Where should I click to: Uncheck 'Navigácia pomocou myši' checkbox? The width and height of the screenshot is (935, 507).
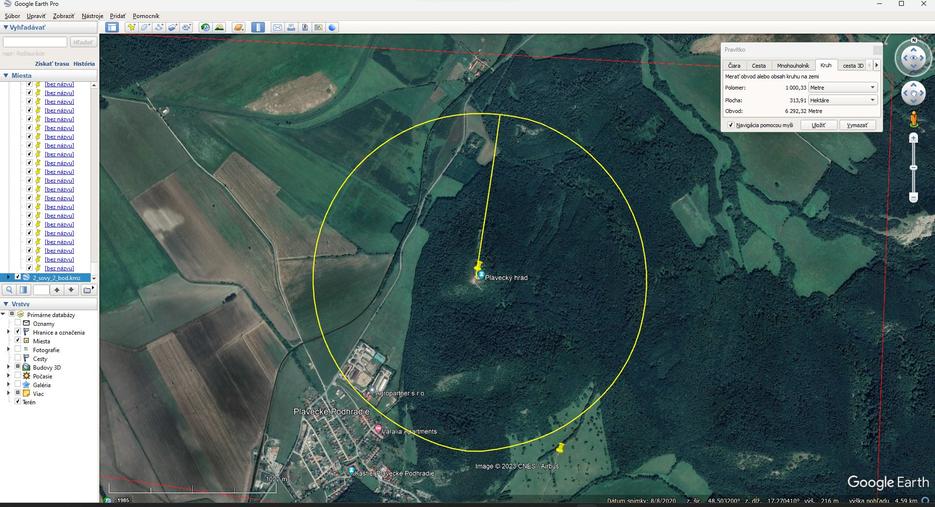[730, 125]
